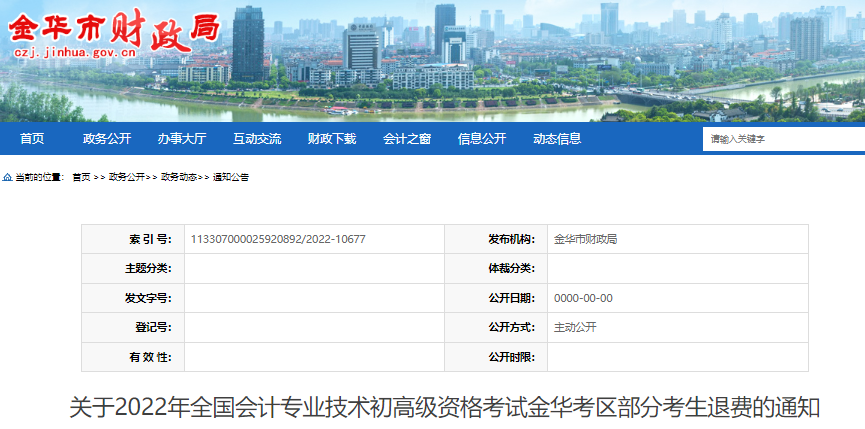Image resolution: width=865 pixels, height=429 pixels.
Task: Click 信息公开 in the top navigation
Action: pos(482,139)
